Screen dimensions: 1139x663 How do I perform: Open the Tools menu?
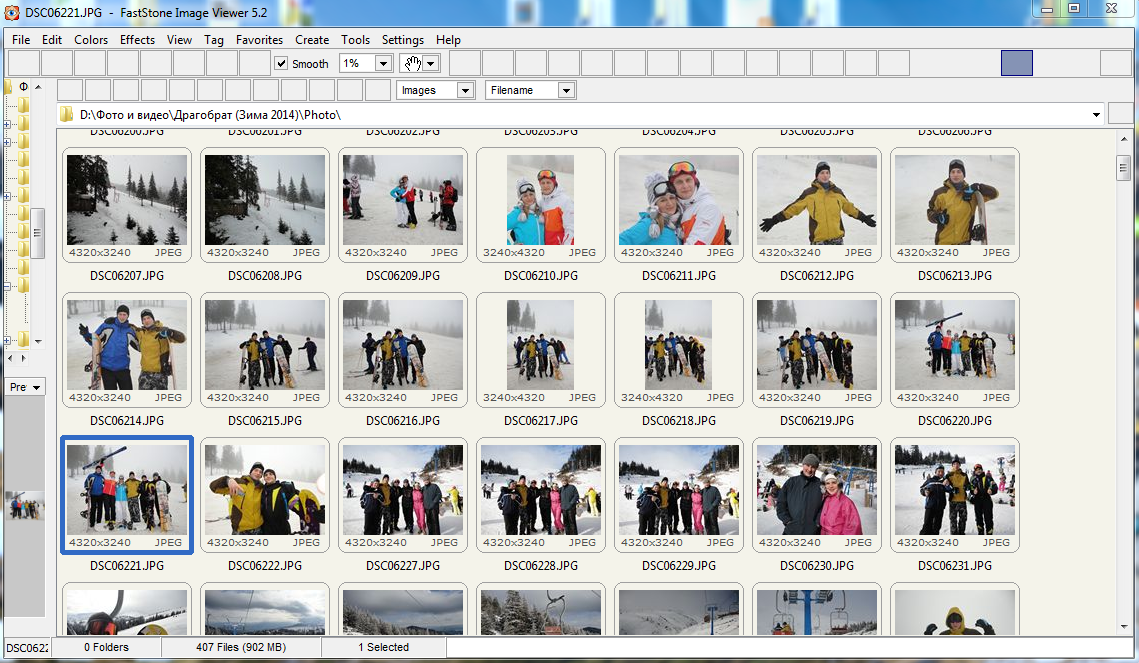pyautogui.click(x=355, y=40)
